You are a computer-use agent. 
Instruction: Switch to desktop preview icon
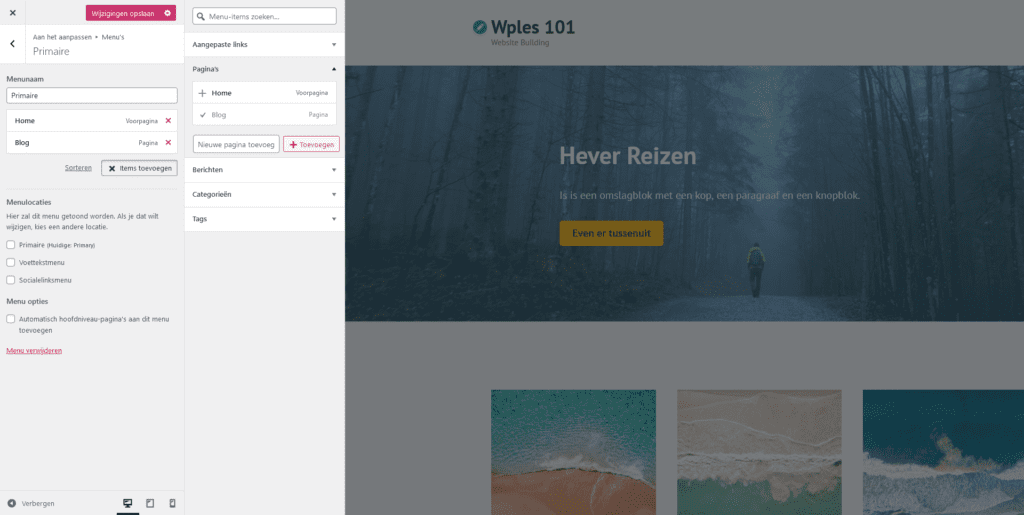click(128, 503)
